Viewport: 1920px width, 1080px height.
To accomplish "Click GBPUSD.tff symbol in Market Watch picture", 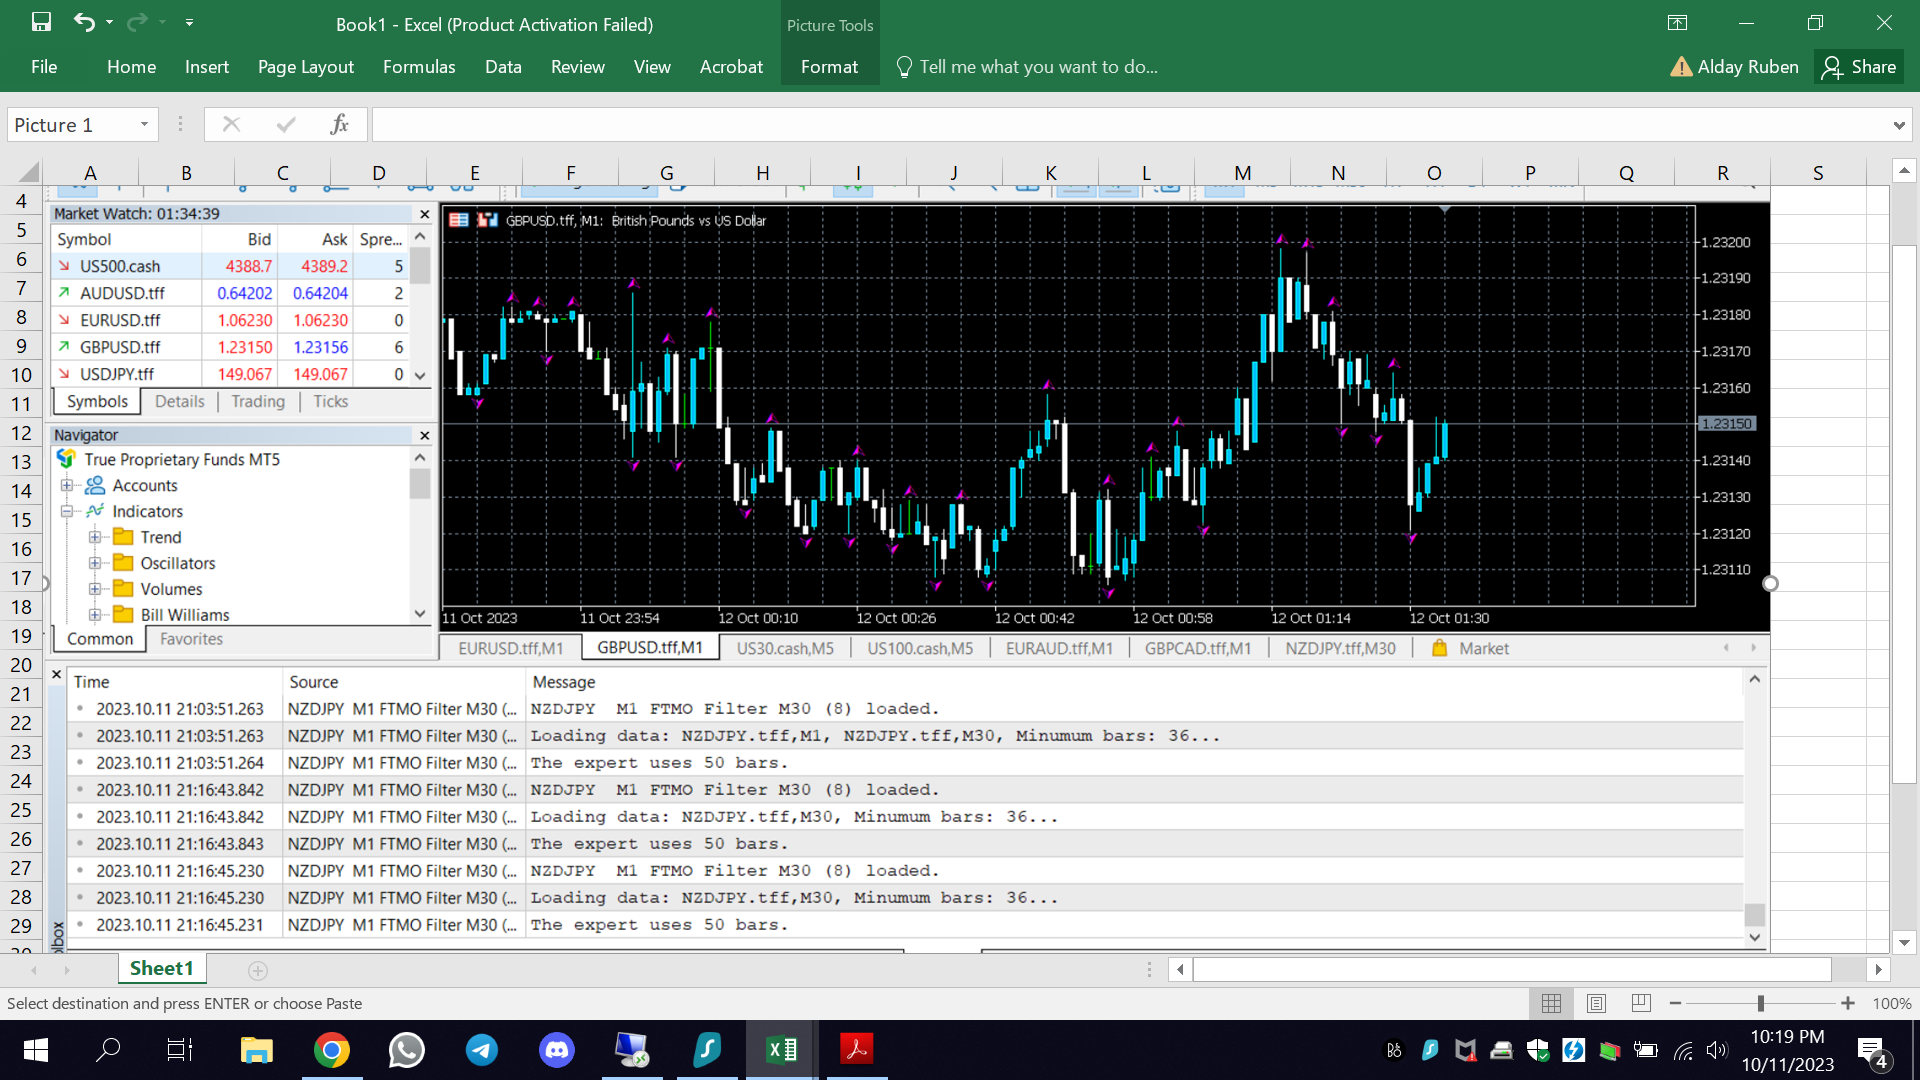I will coord(120,347).
